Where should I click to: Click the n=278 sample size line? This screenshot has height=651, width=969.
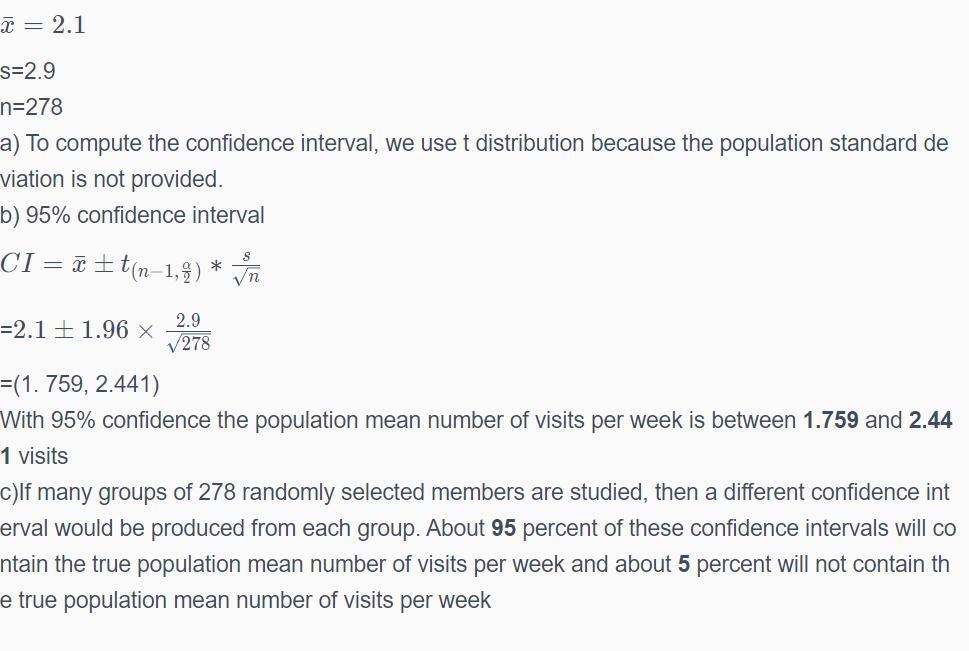(31, 107)
